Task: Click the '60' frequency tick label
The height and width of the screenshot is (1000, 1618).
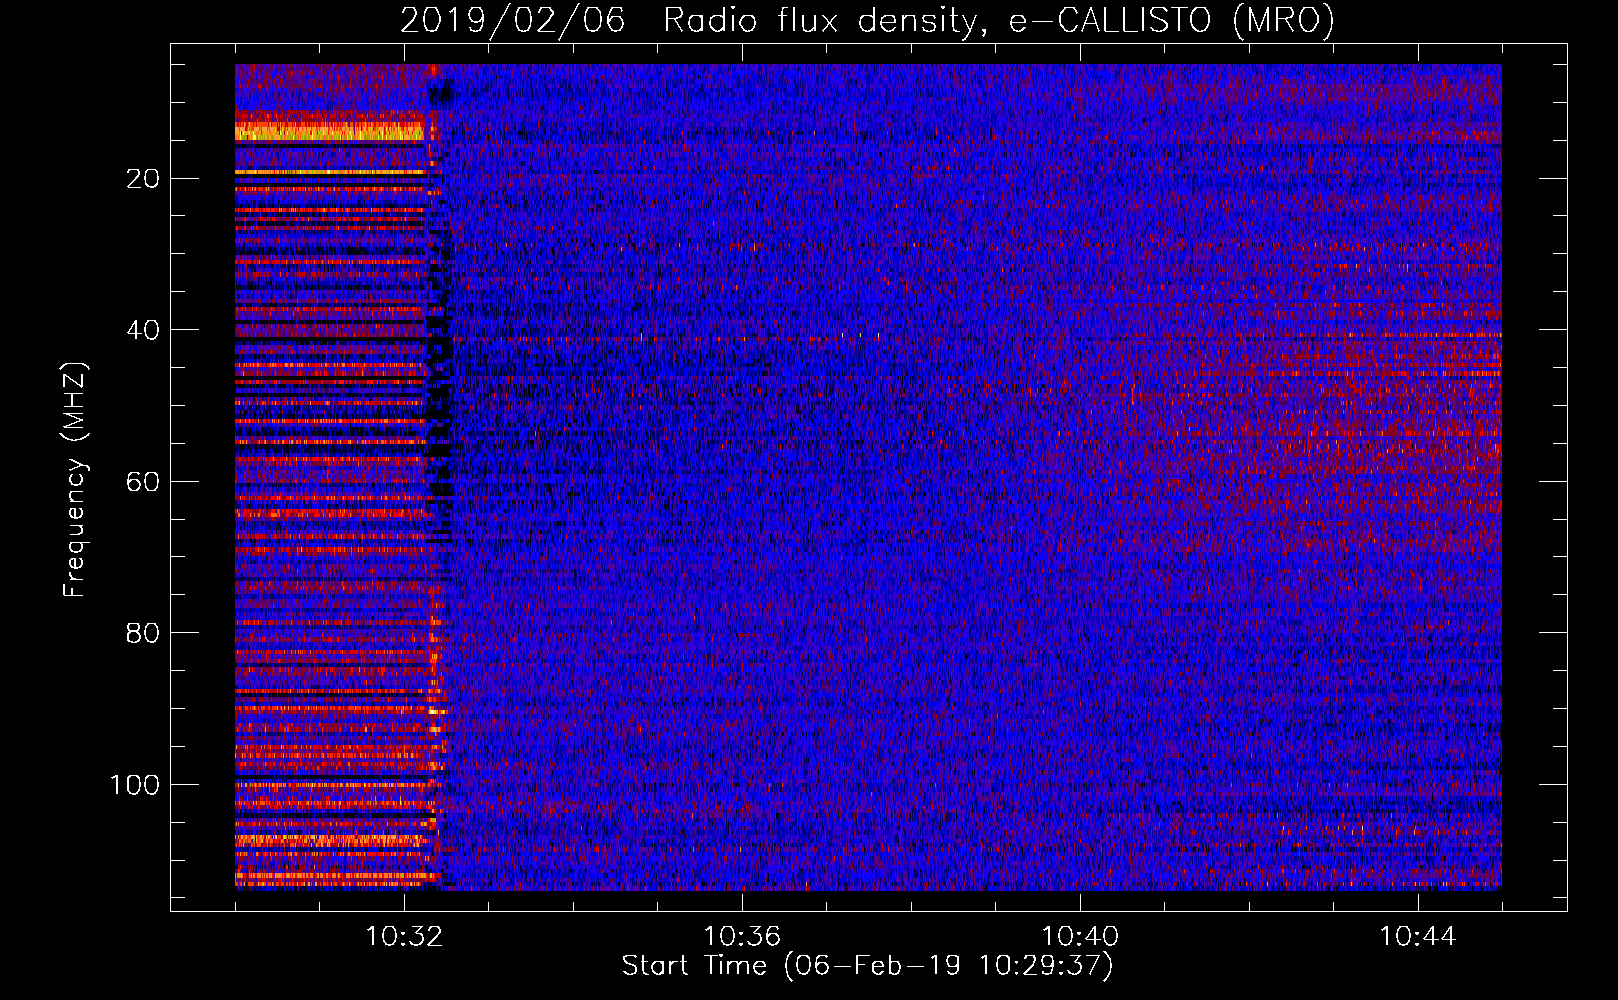Action: point(143,482)
